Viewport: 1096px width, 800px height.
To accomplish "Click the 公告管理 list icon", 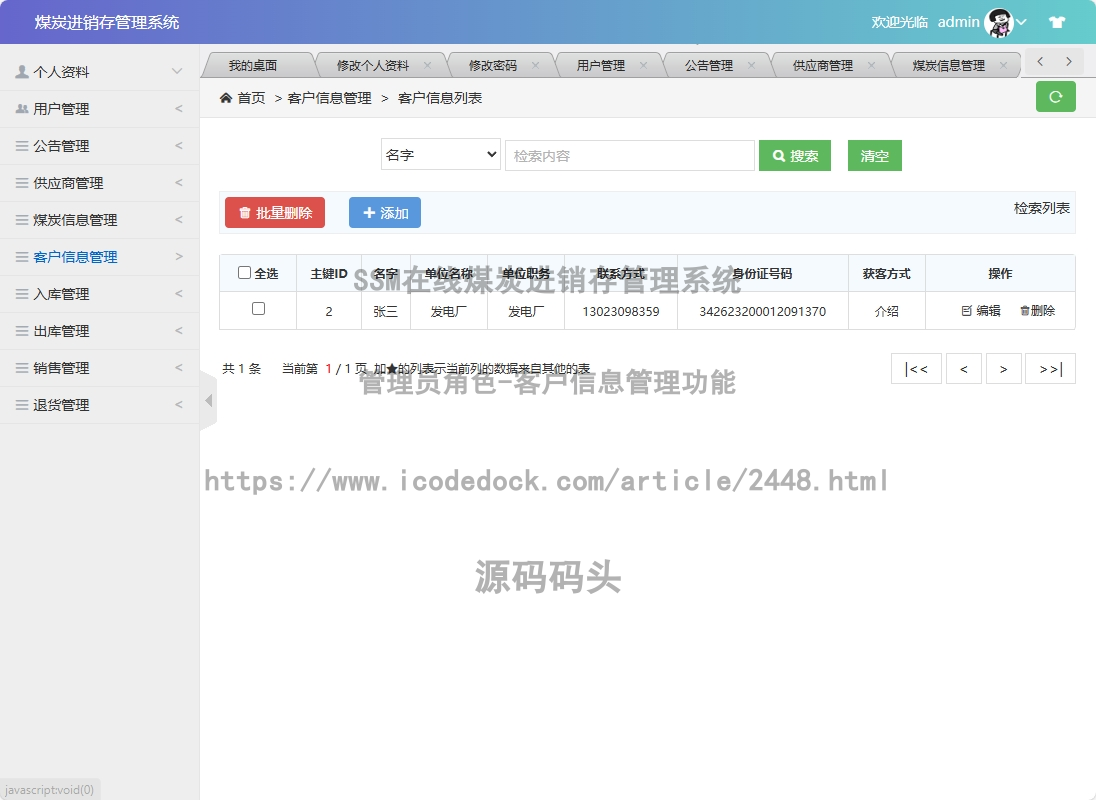I will tap(22, 145).
